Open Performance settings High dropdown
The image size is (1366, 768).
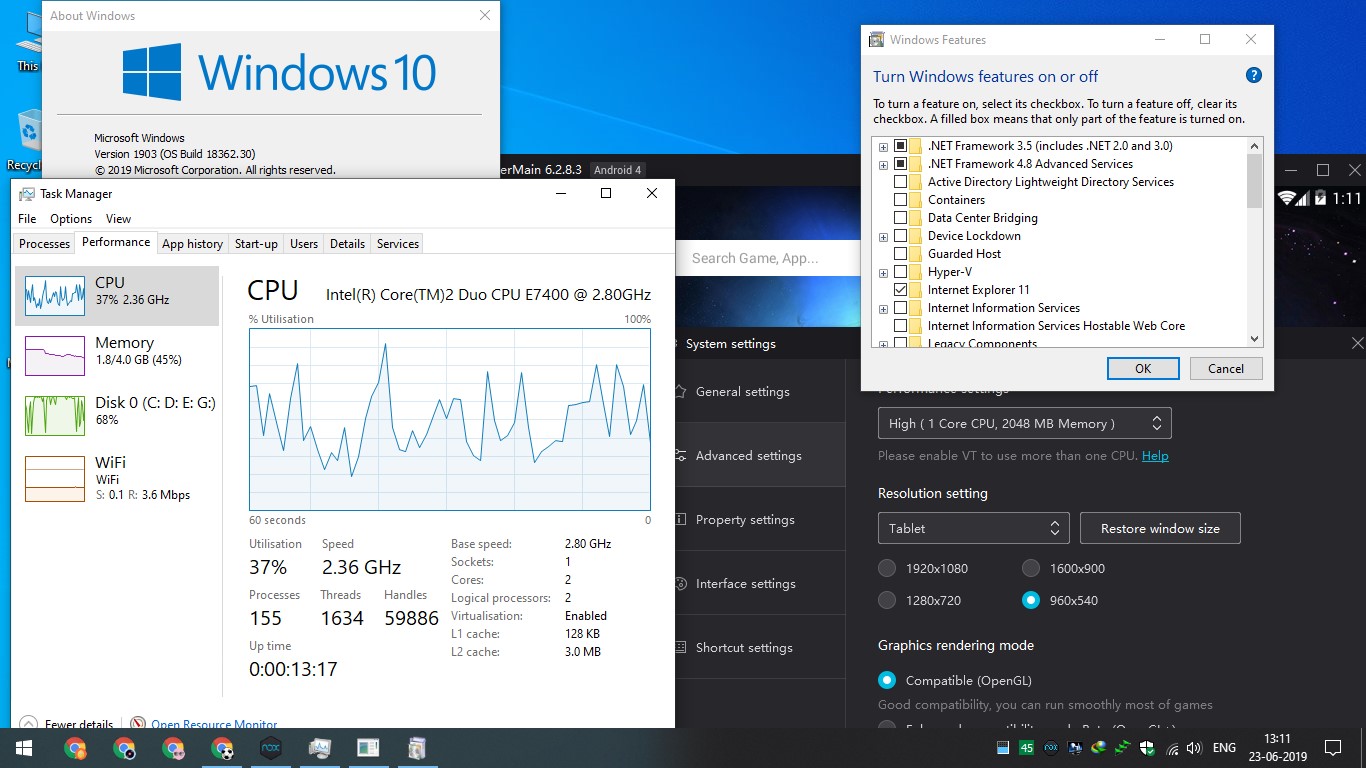click(x=1024, y=423)
